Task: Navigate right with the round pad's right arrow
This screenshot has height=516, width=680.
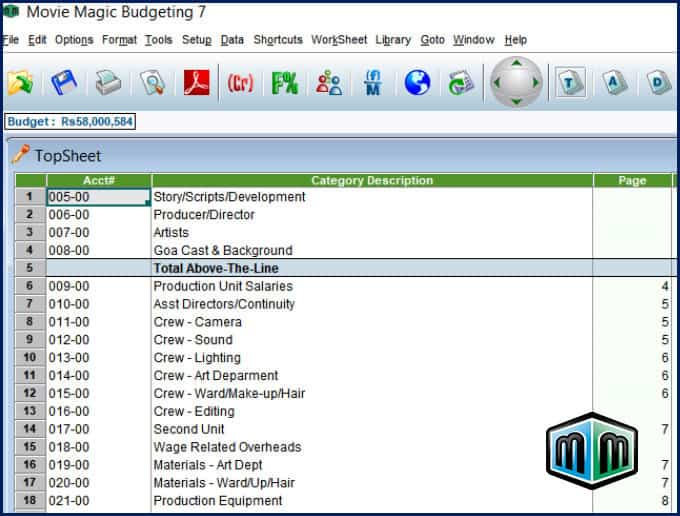Action: [x=536, y=82]
